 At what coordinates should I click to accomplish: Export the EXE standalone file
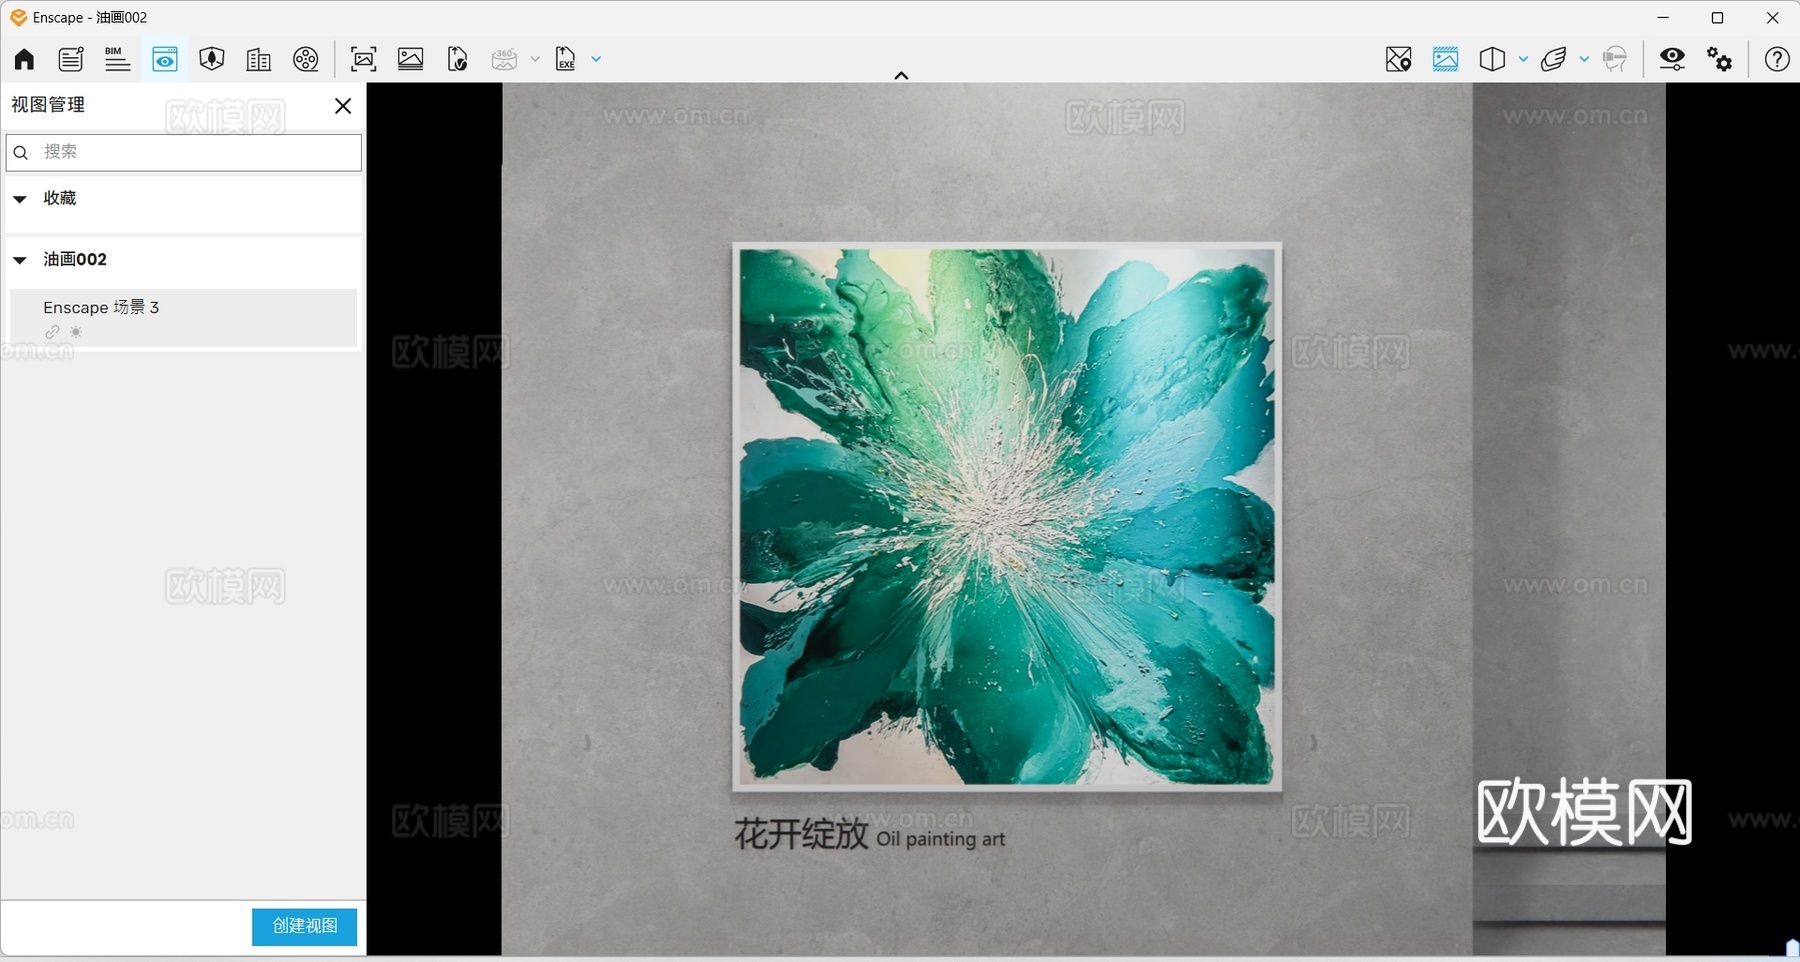click(565, 59)
